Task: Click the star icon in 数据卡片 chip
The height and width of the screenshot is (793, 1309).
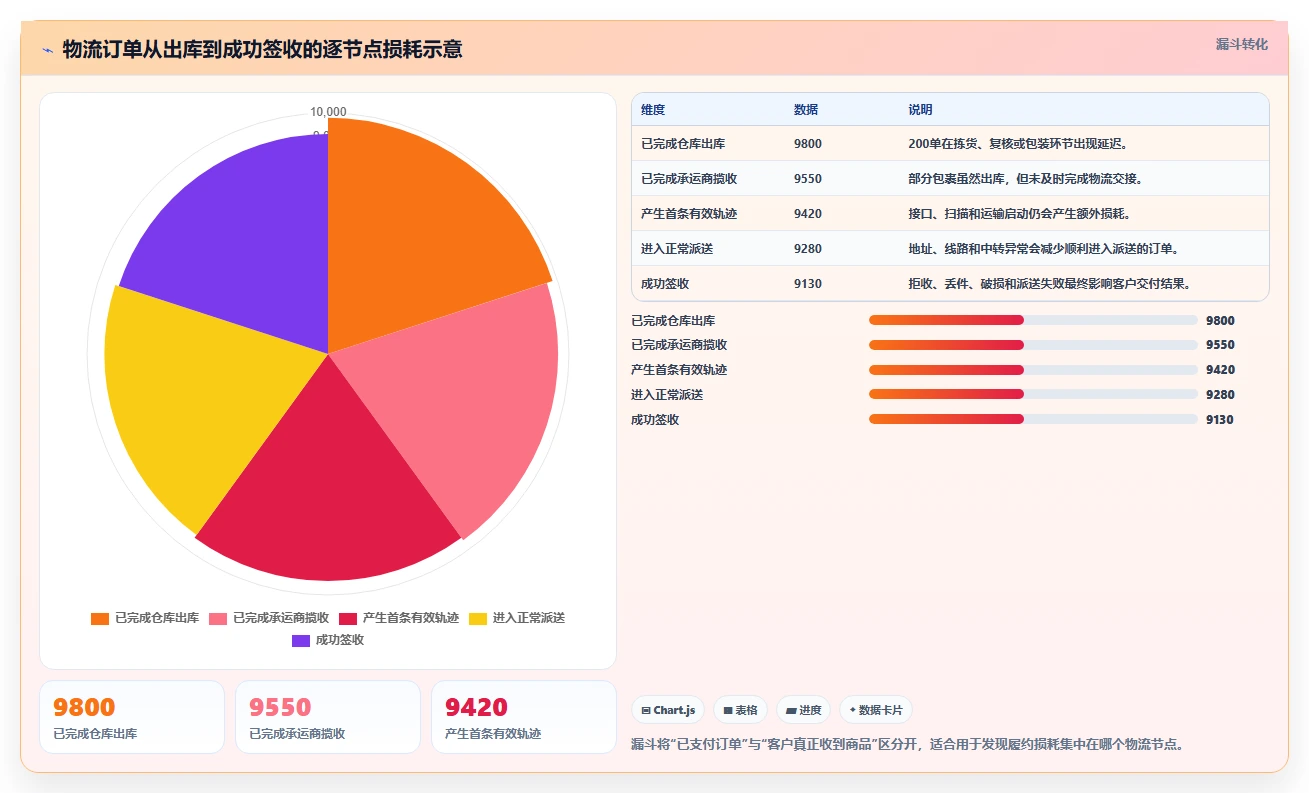Action: (x=852, y=710)
